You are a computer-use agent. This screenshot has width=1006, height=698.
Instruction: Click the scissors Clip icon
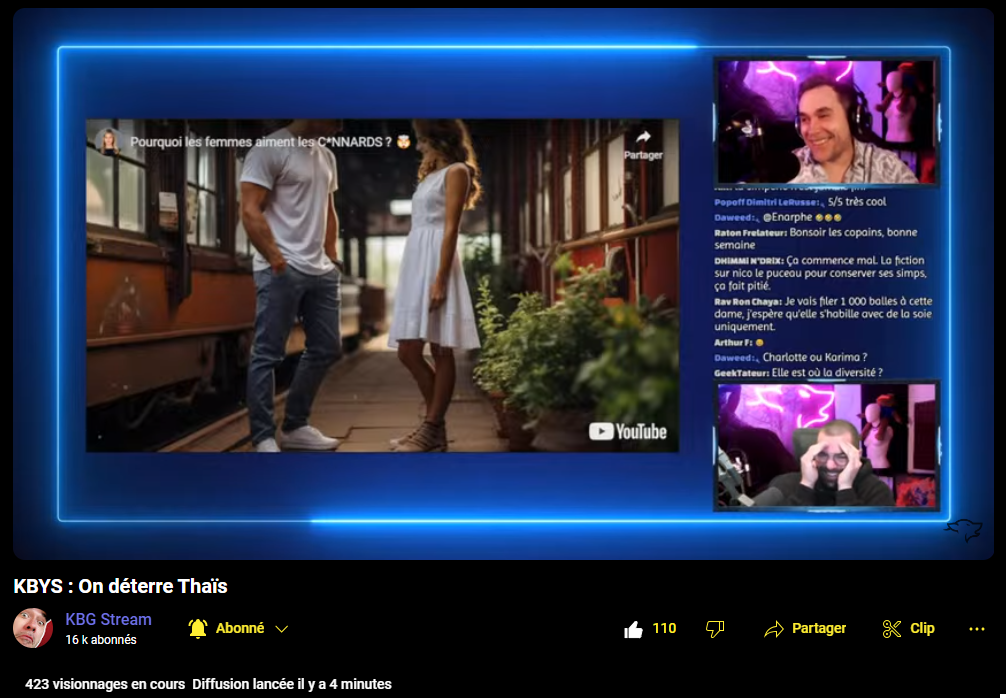pyautogui.click(x=892, y=629)
